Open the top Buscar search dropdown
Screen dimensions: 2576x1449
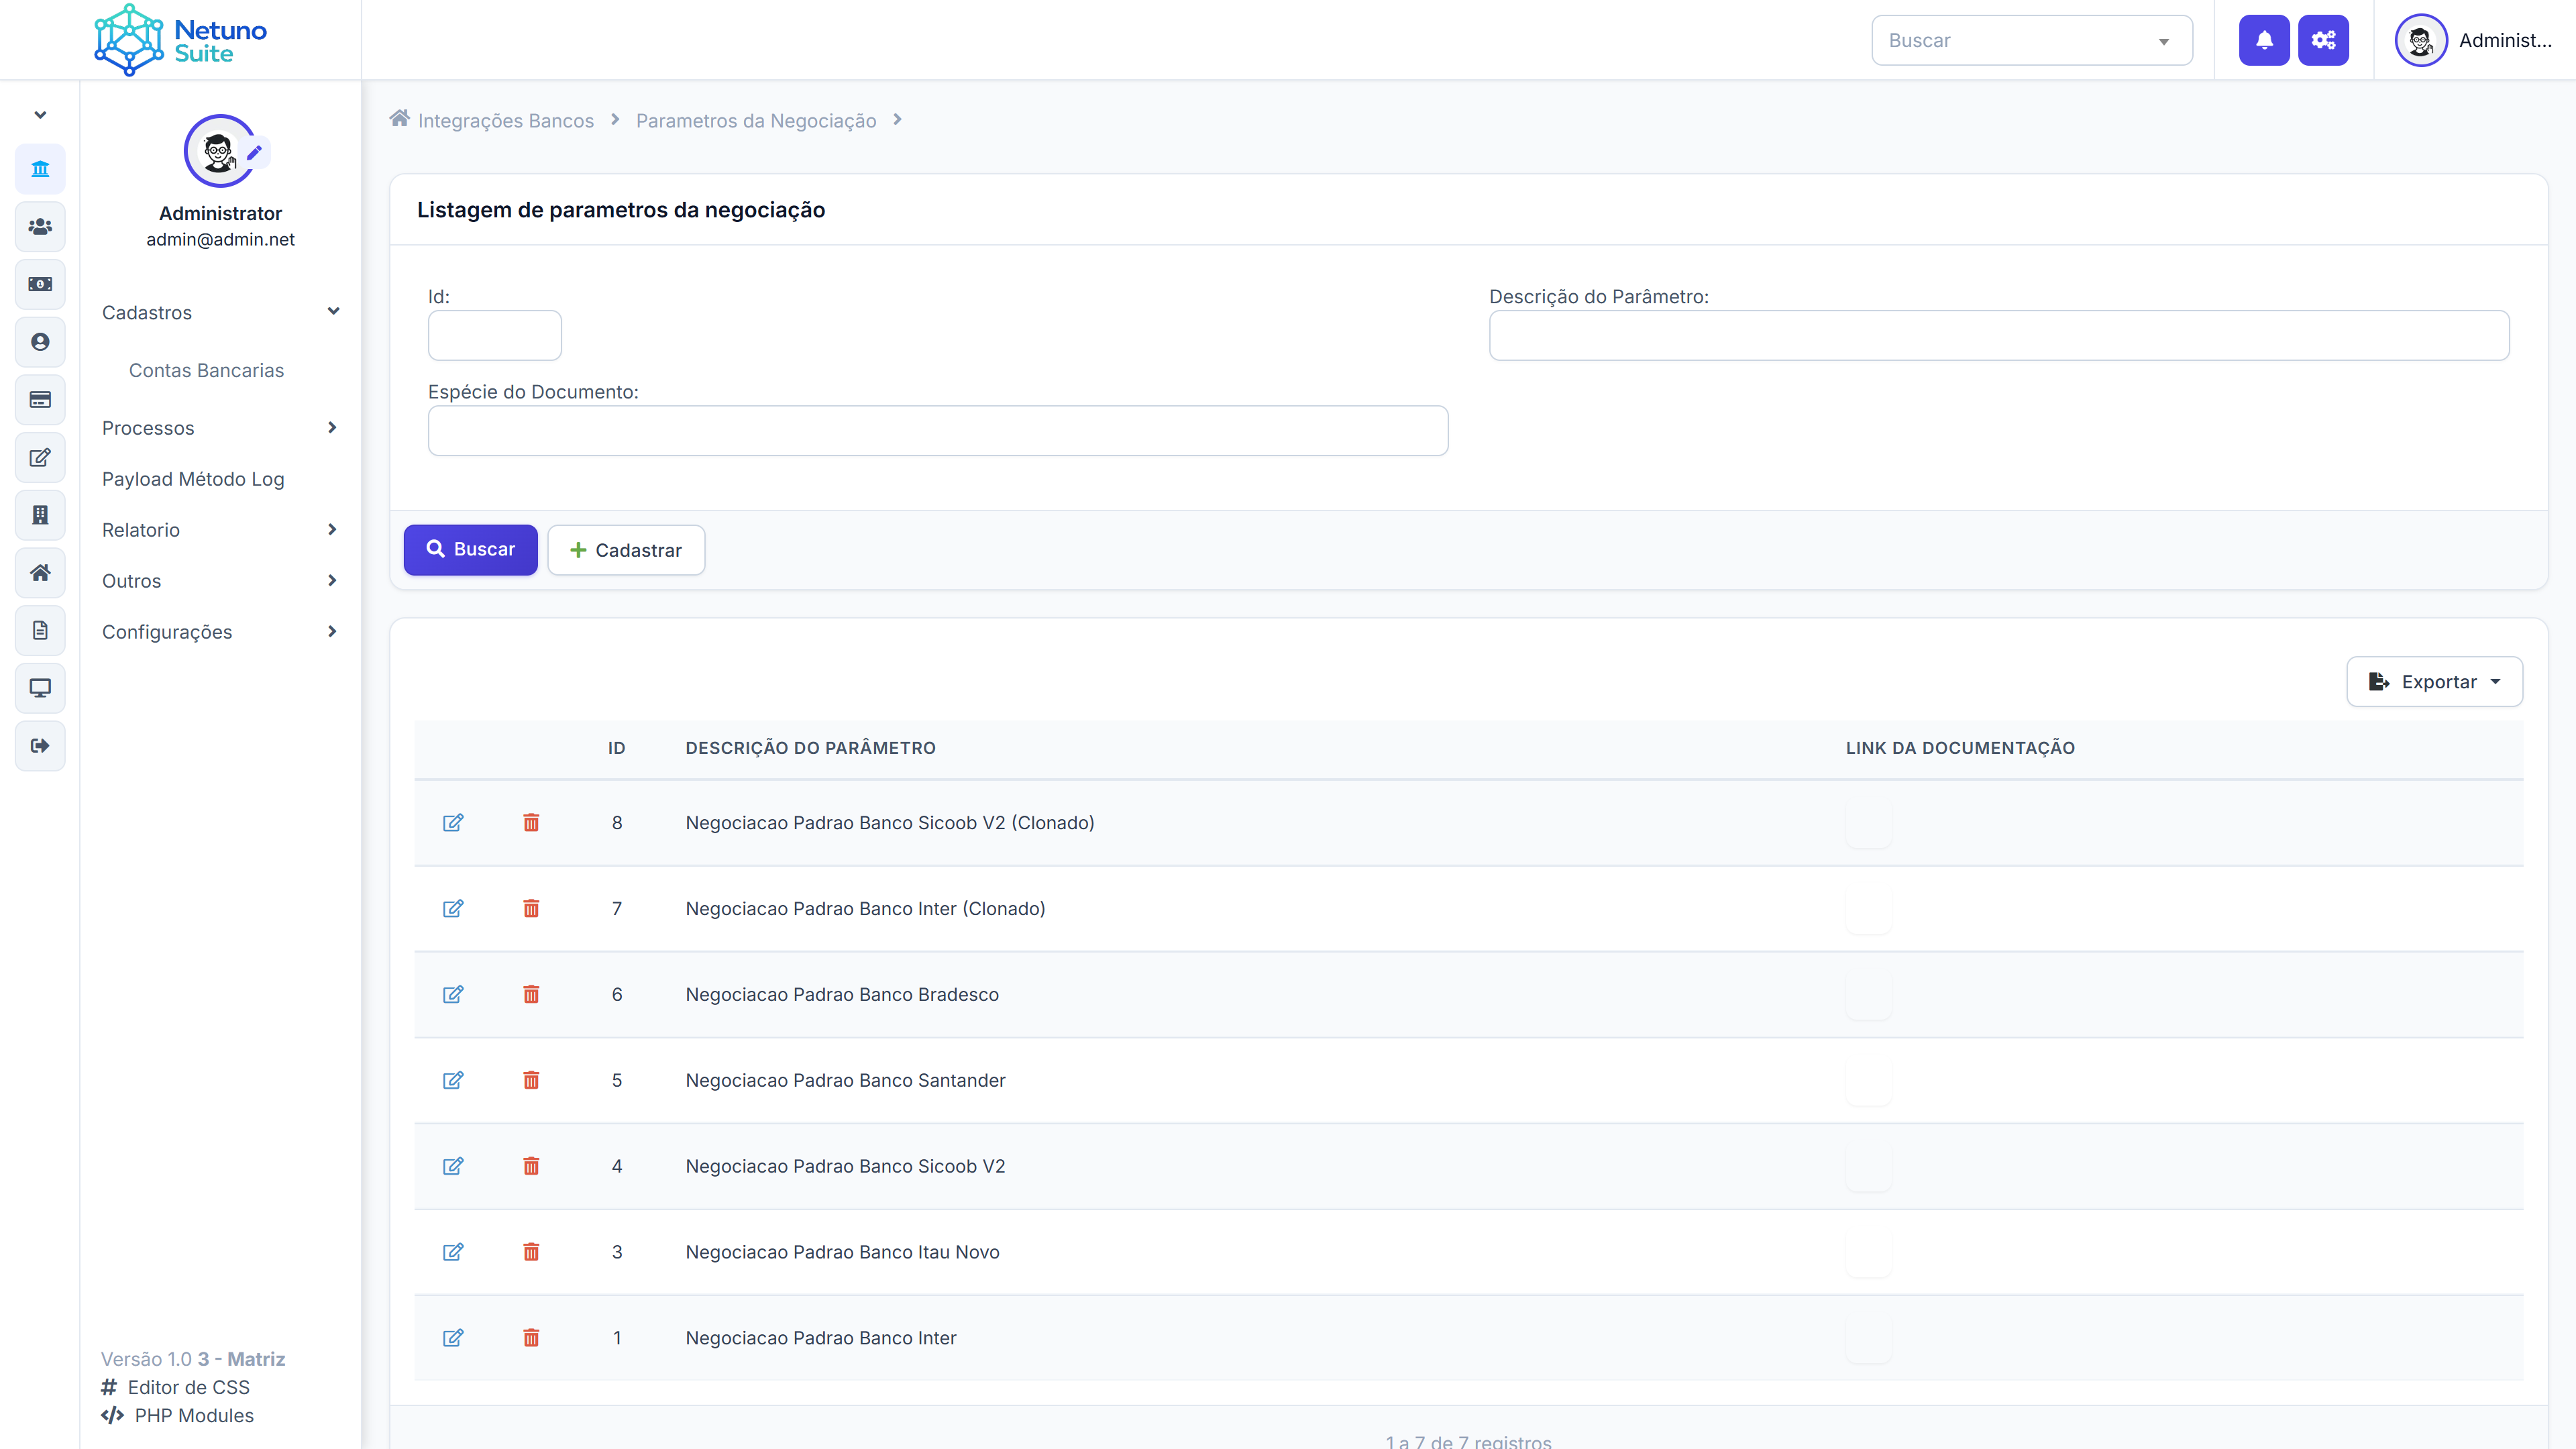pos(2032,40)
